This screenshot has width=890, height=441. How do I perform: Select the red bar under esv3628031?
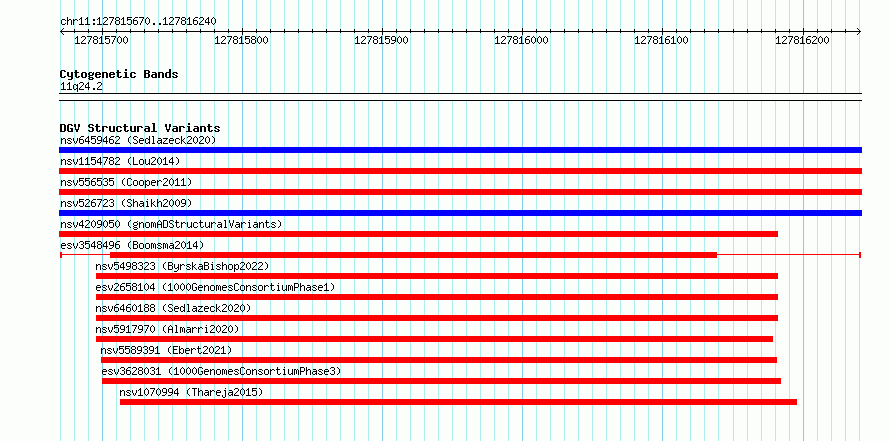tap(442, 381)
